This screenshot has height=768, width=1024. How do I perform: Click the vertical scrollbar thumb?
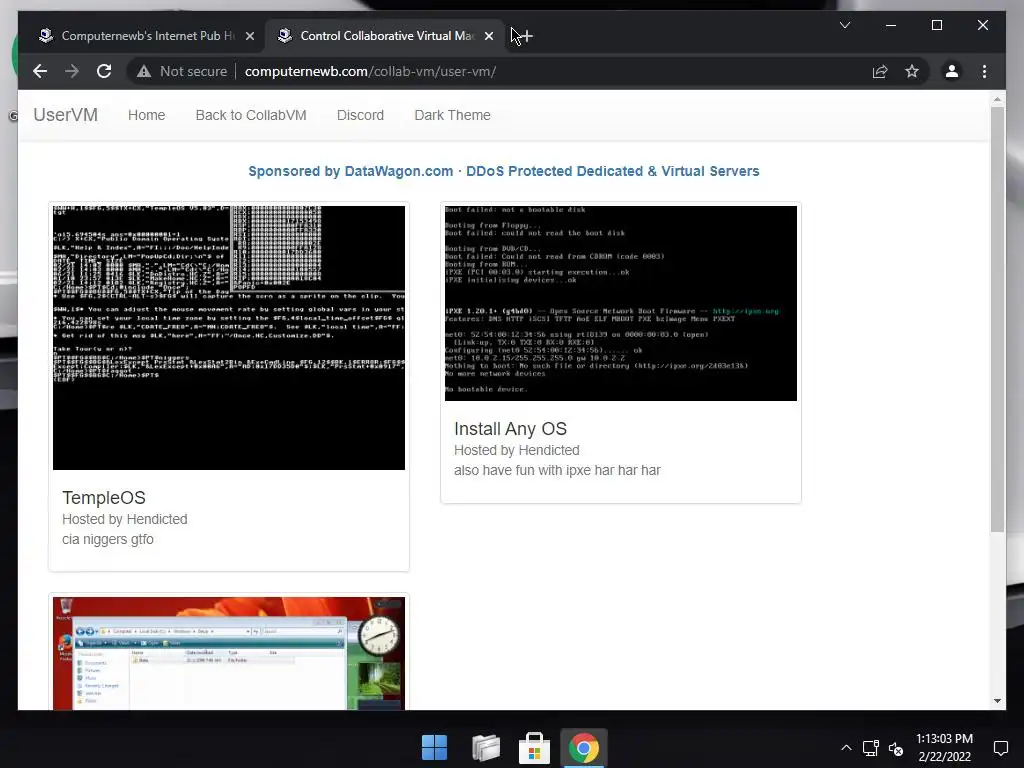[997, 319]
